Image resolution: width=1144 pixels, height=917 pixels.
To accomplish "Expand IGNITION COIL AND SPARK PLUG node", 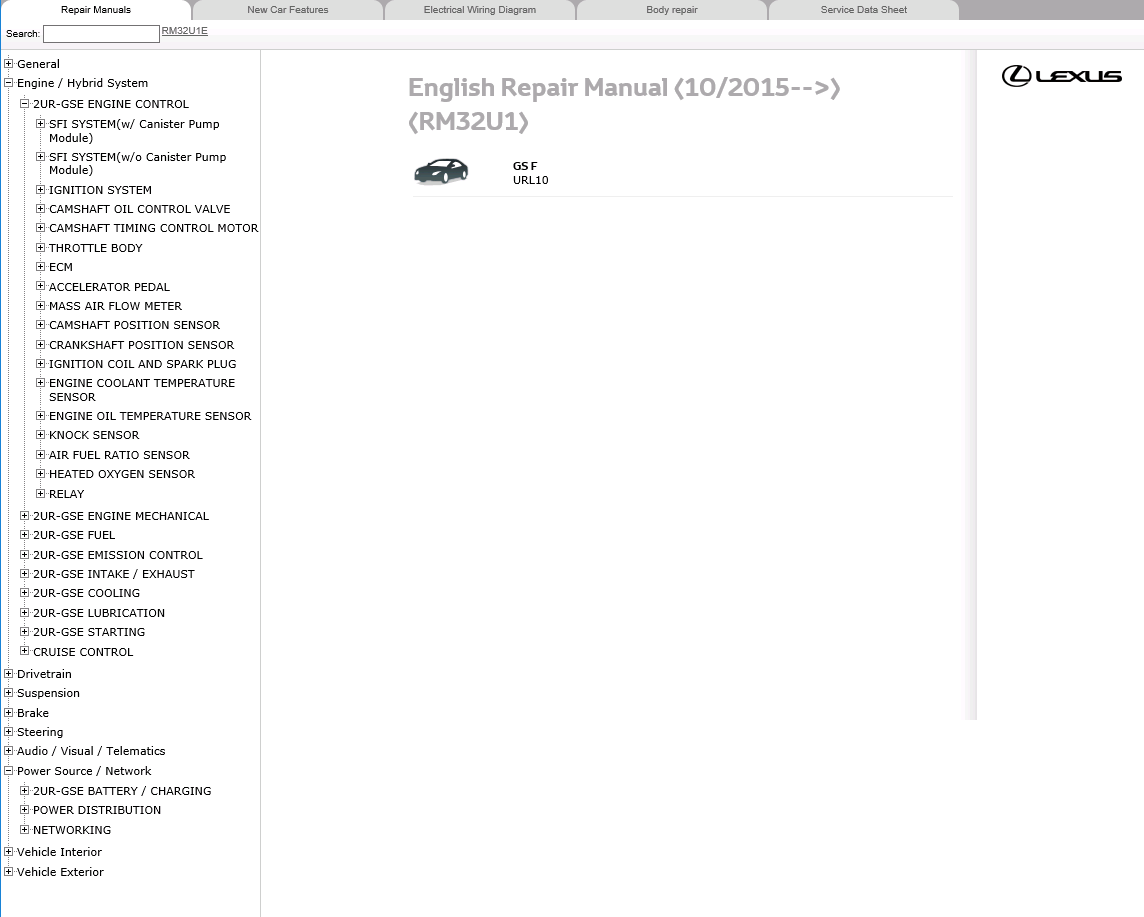I will [41, 363].
